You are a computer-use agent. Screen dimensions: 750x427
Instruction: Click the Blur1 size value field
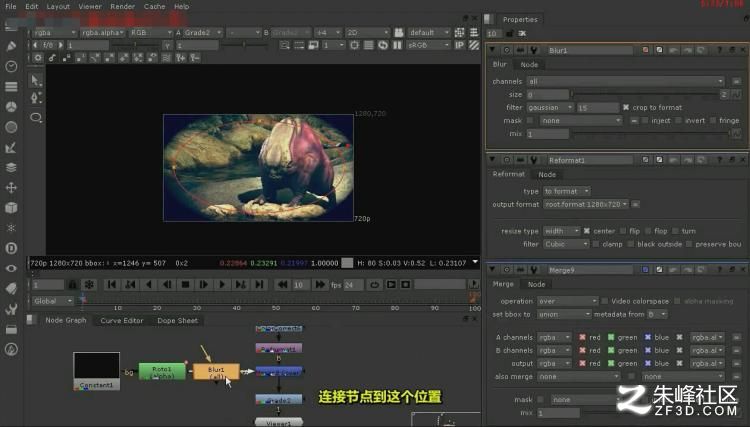click(548, 95)
